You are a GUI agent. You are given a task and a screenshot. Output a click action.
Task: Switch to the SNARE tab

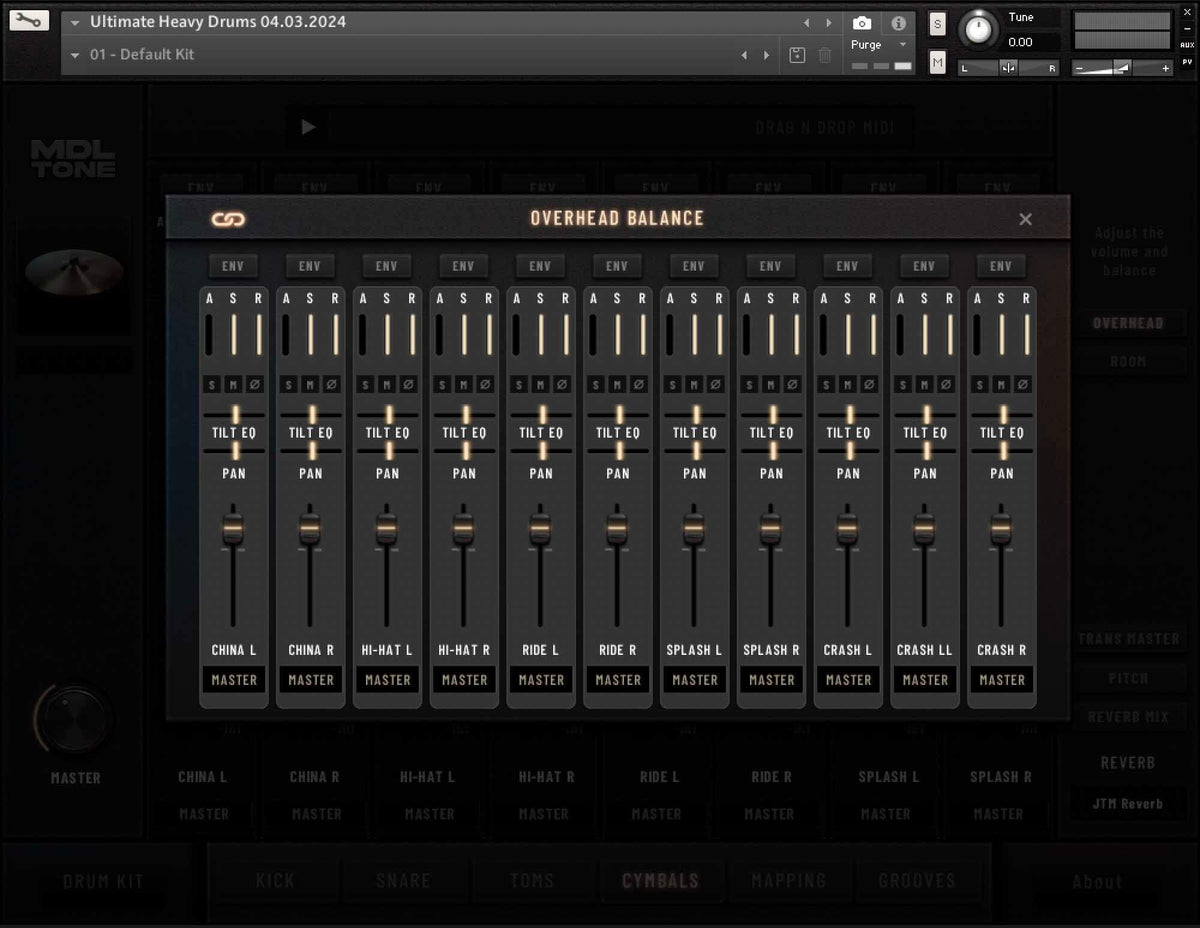click(403, 881)
